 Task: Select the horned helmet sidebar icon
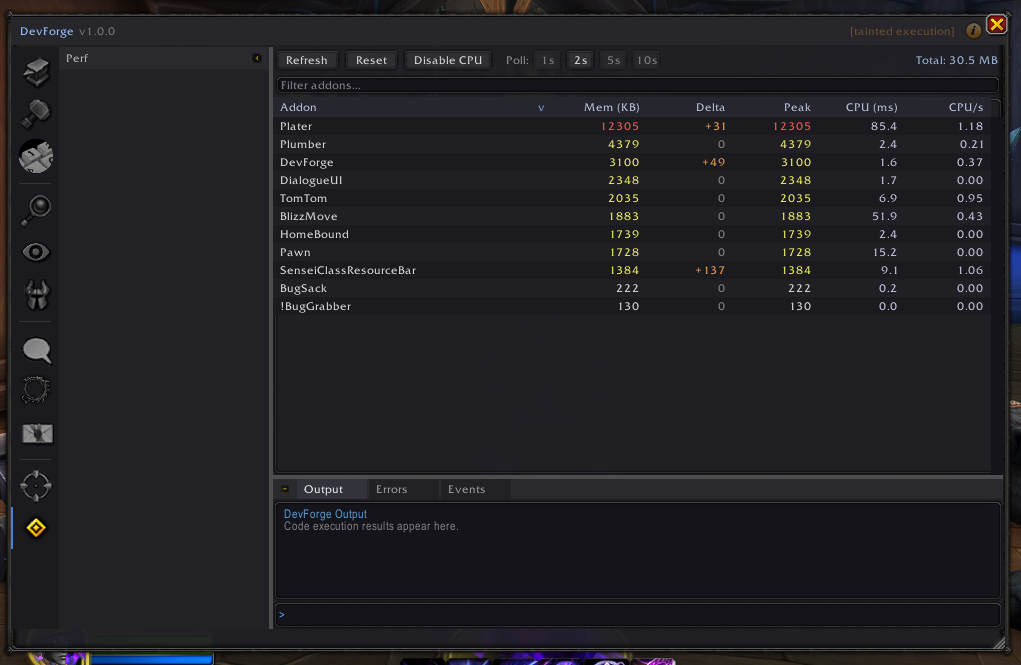(35, 294)
